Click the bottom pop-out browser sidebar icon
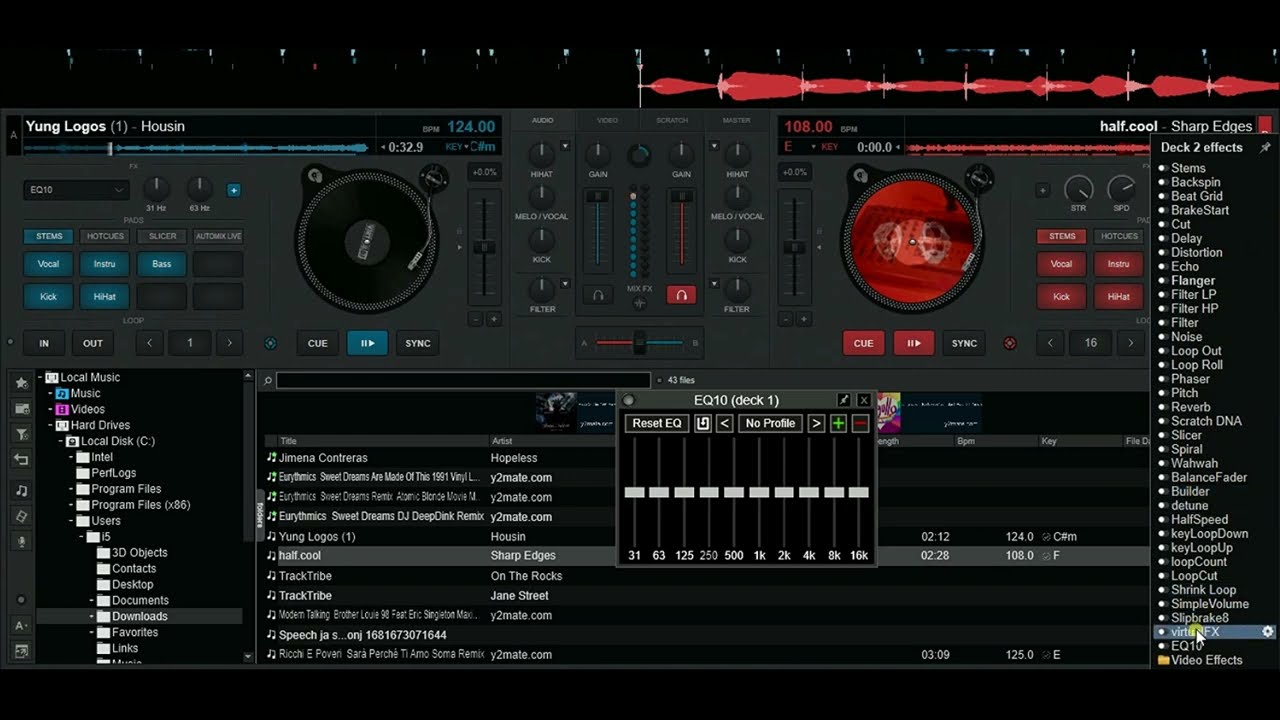The image size is (1280, 720). click(x=21, y=651)
